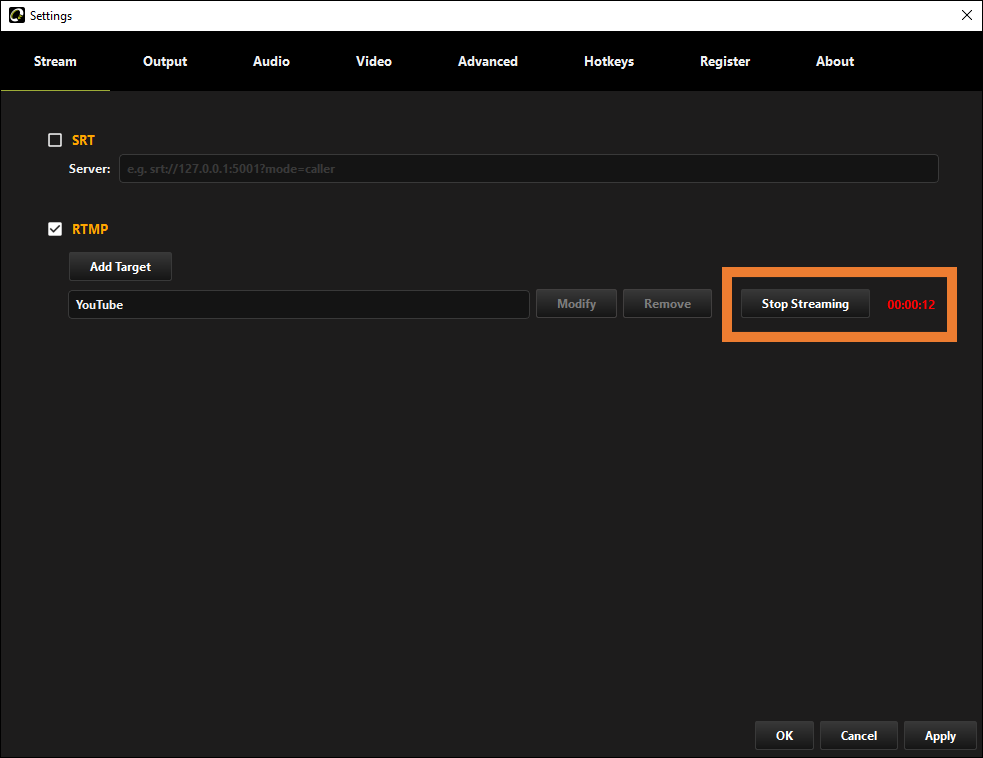Open the Hotkeys tab
The height and width of the screenshot is (758, 983).
pyautogui.click(x=609, y=61)
